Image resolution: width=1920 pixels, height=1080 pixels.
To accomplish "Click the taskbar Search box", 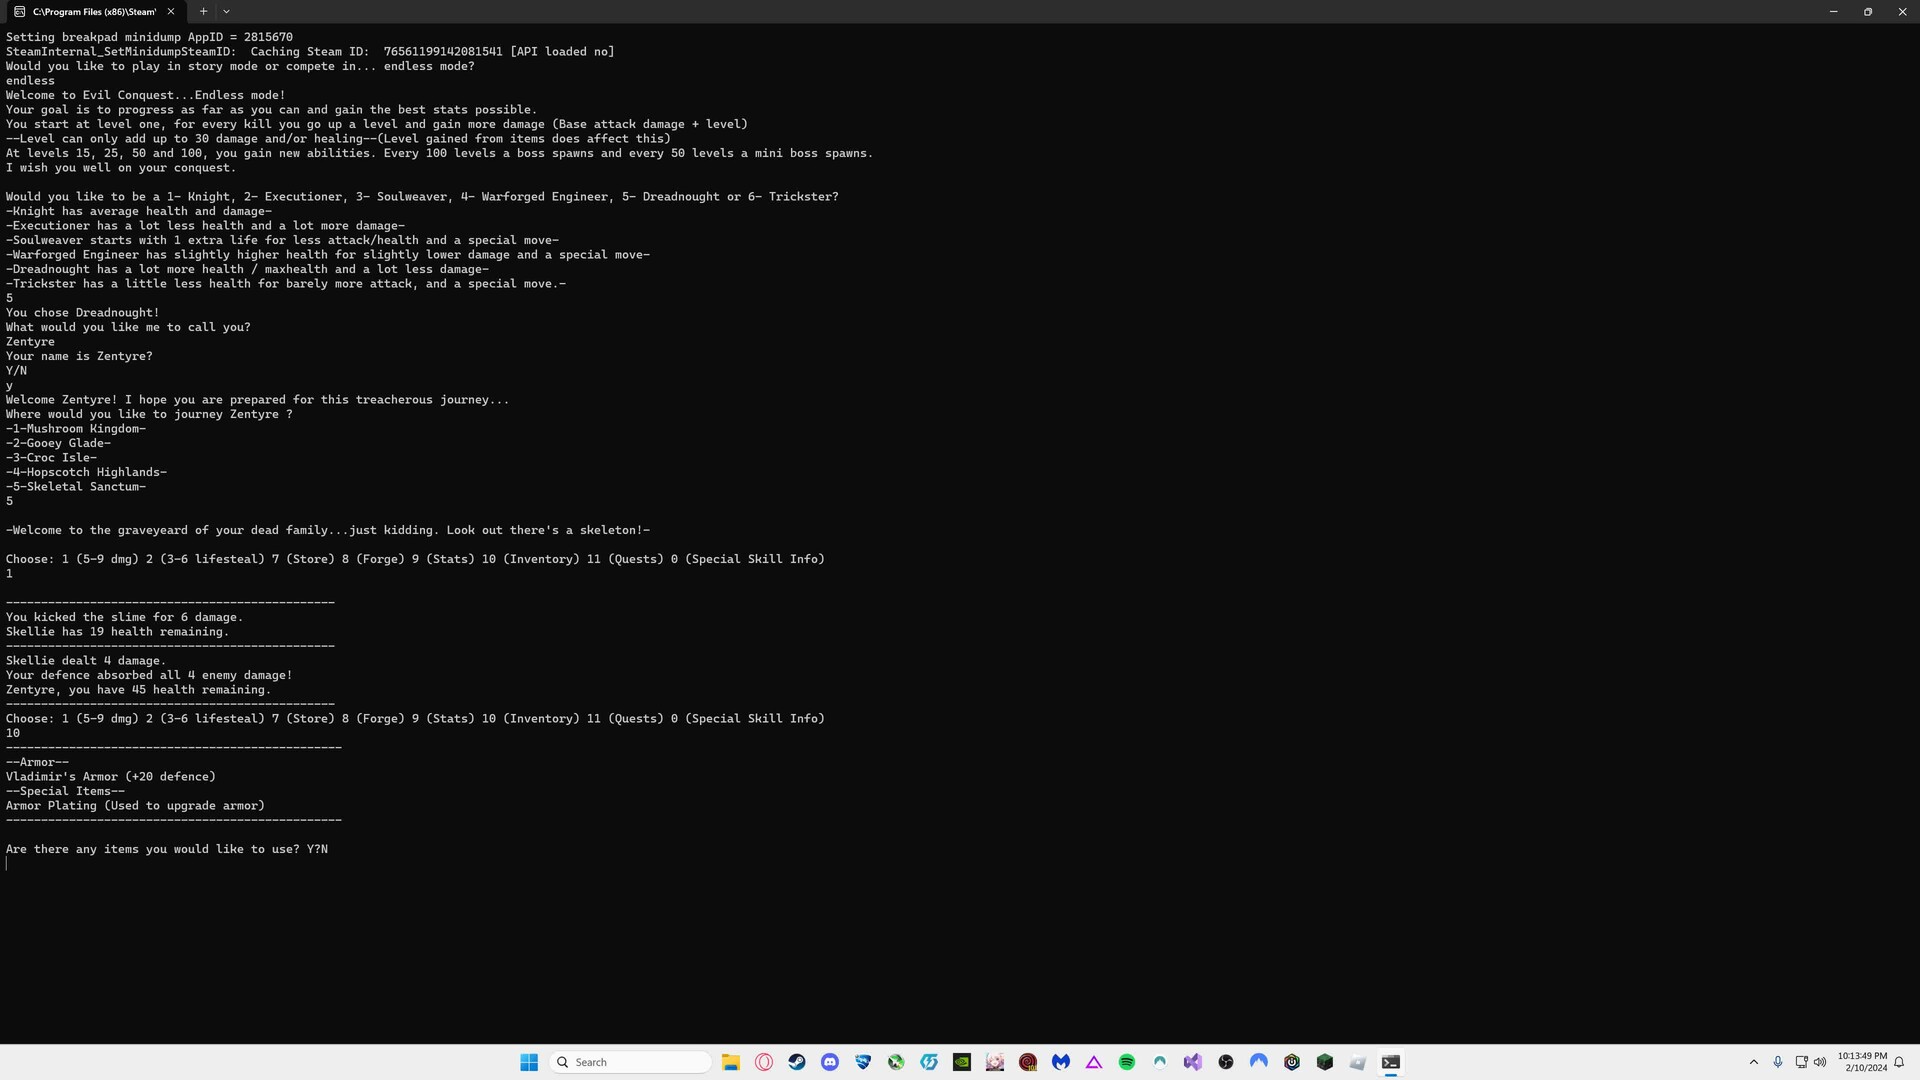I will tap(630, 1062).
